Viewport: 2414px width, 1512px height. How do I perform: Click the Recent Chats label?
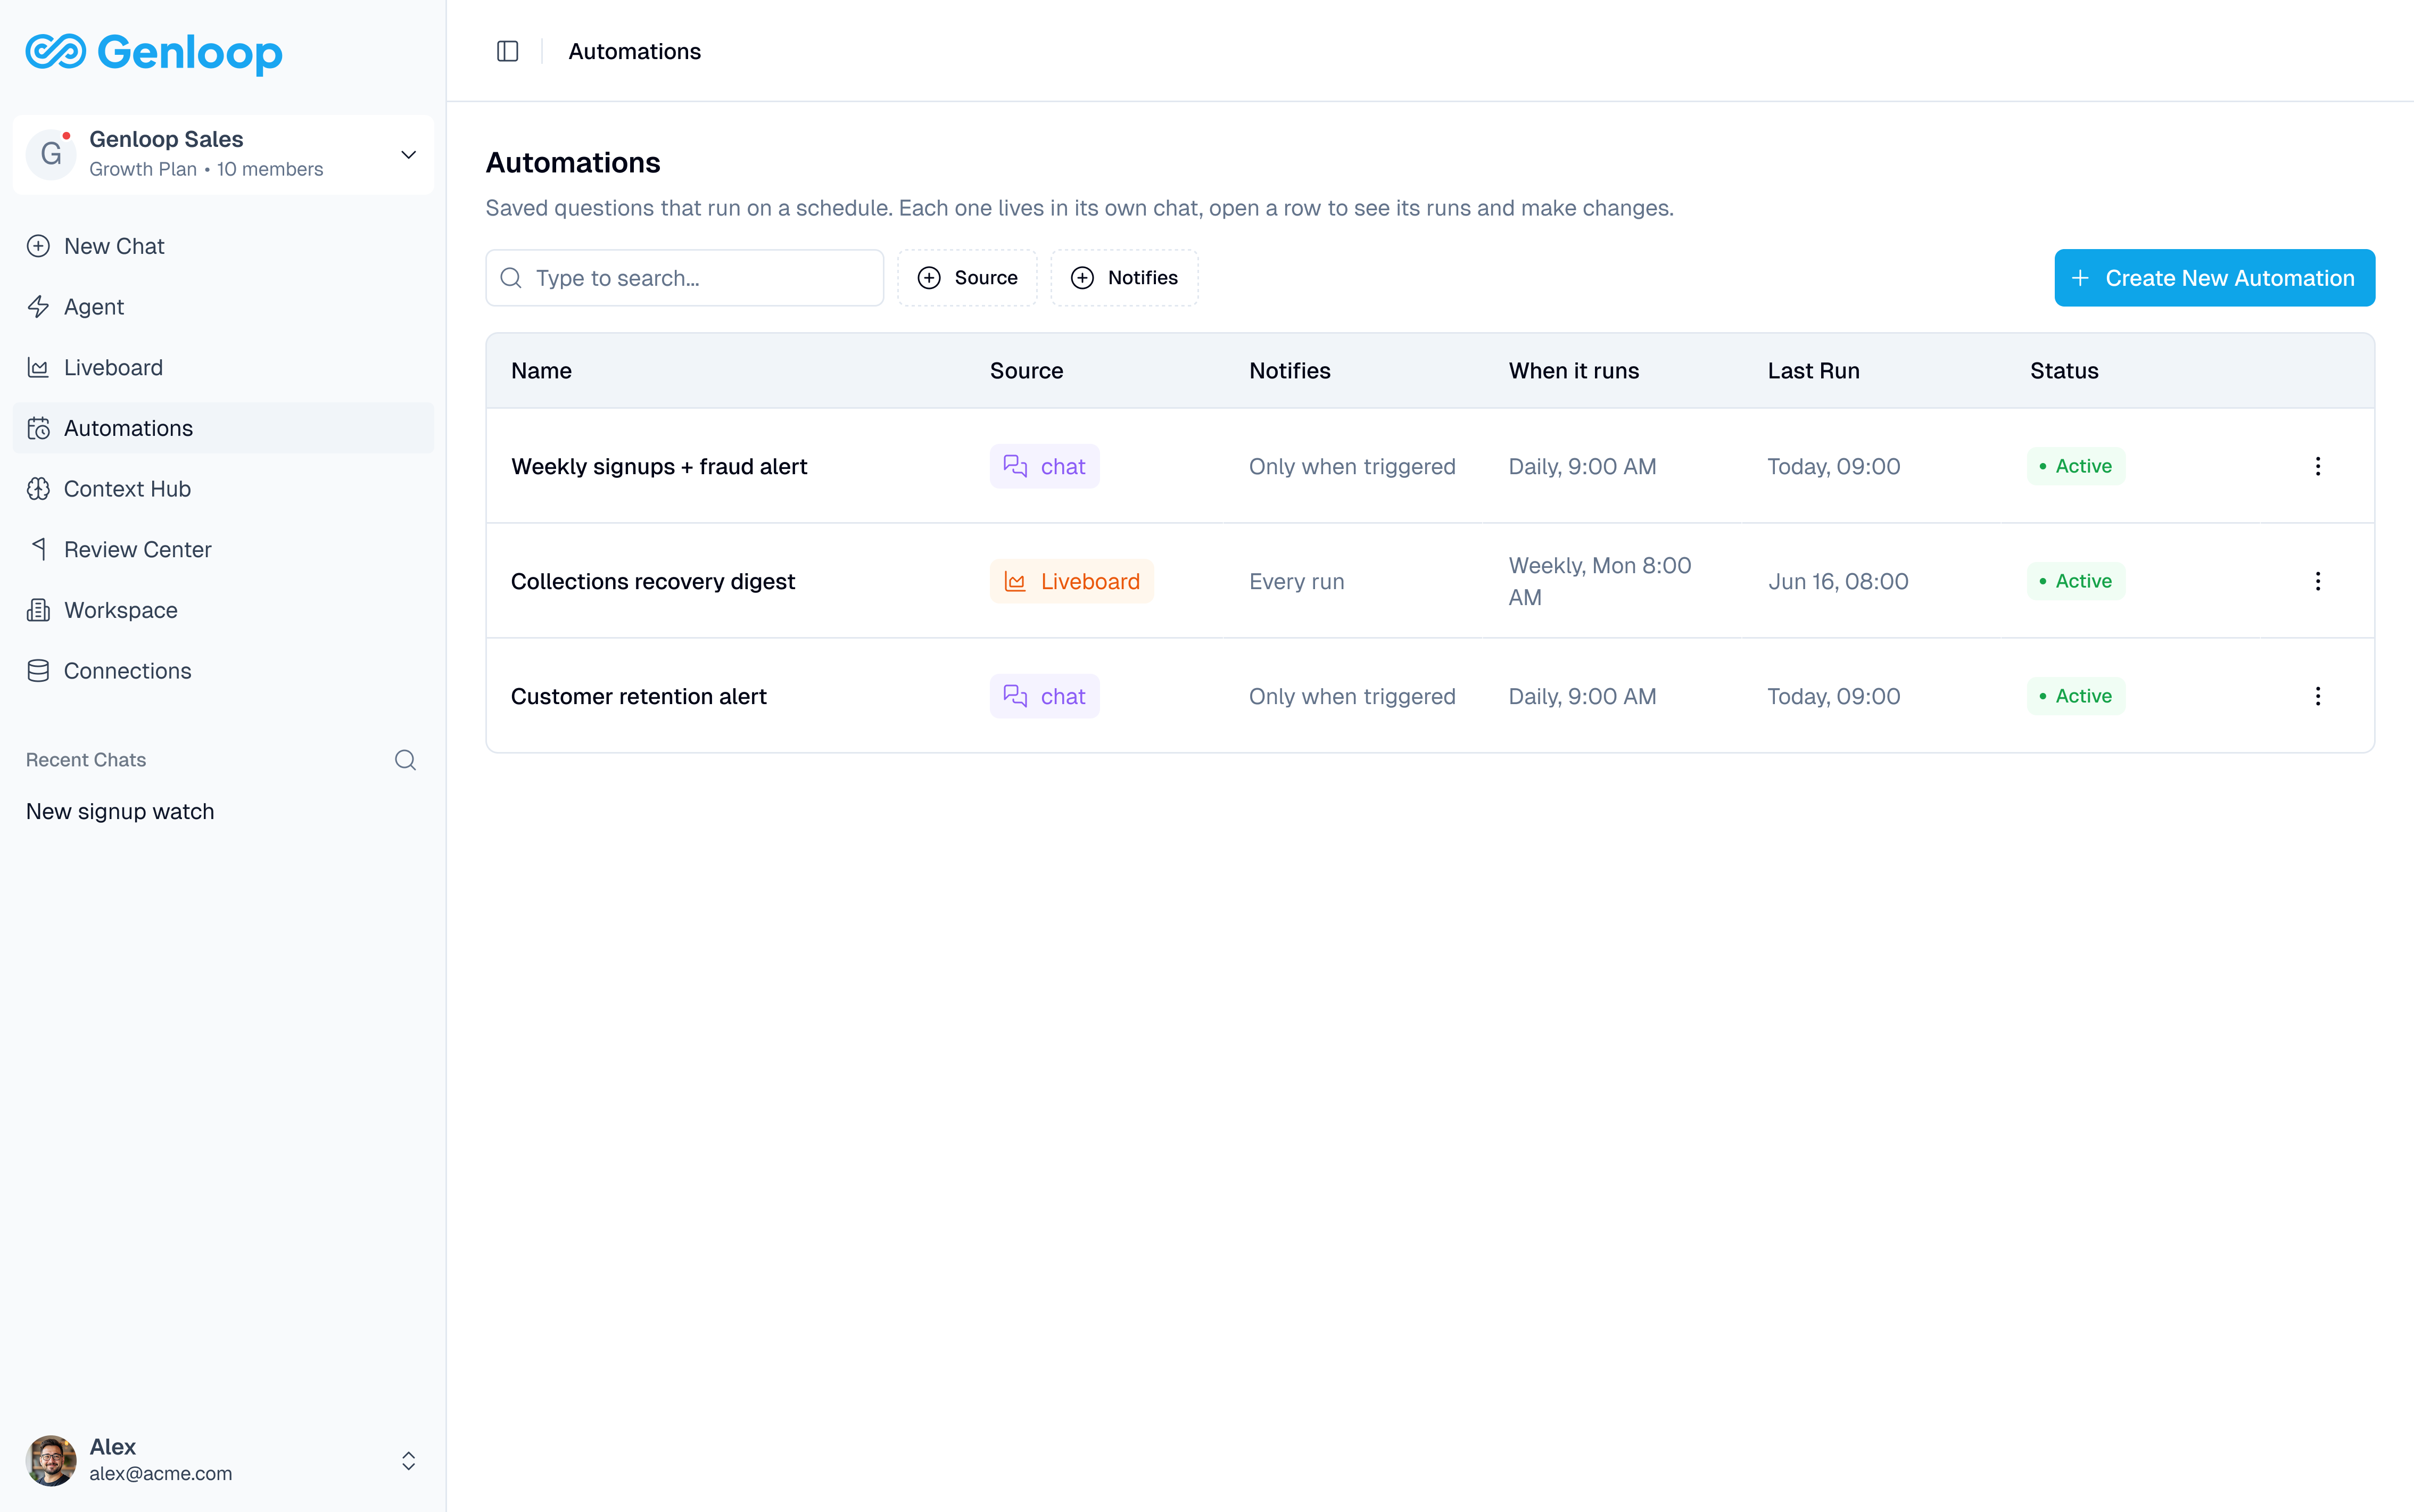pyautogui.click(x=86, y=760)
